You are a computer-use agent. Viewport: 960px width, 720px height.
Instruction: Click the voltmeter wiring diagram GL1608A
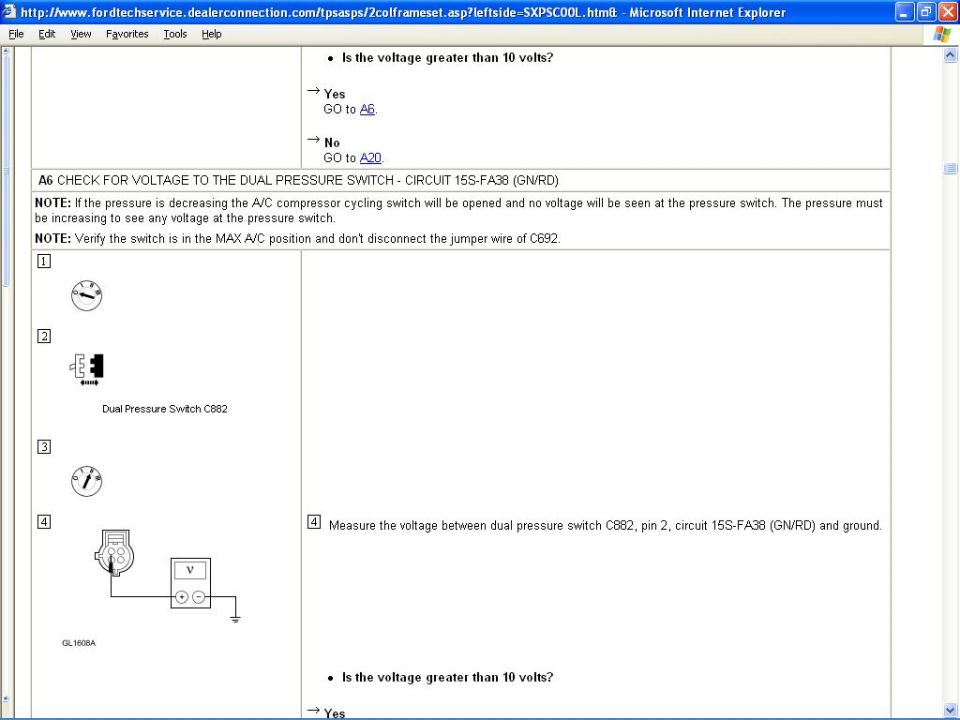point(167,577)
